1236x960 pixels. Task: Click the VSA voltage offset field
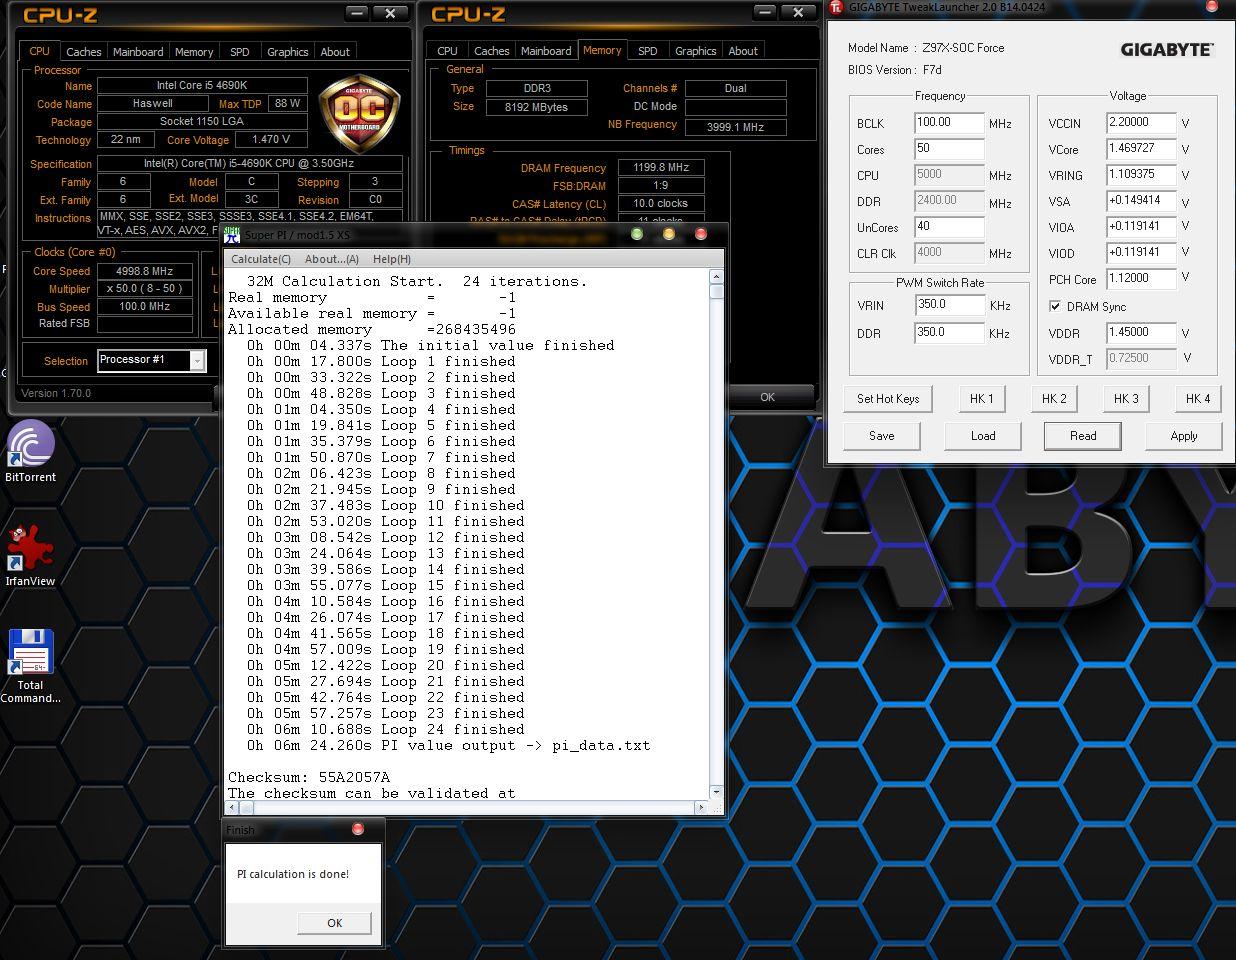point(1141,201)
